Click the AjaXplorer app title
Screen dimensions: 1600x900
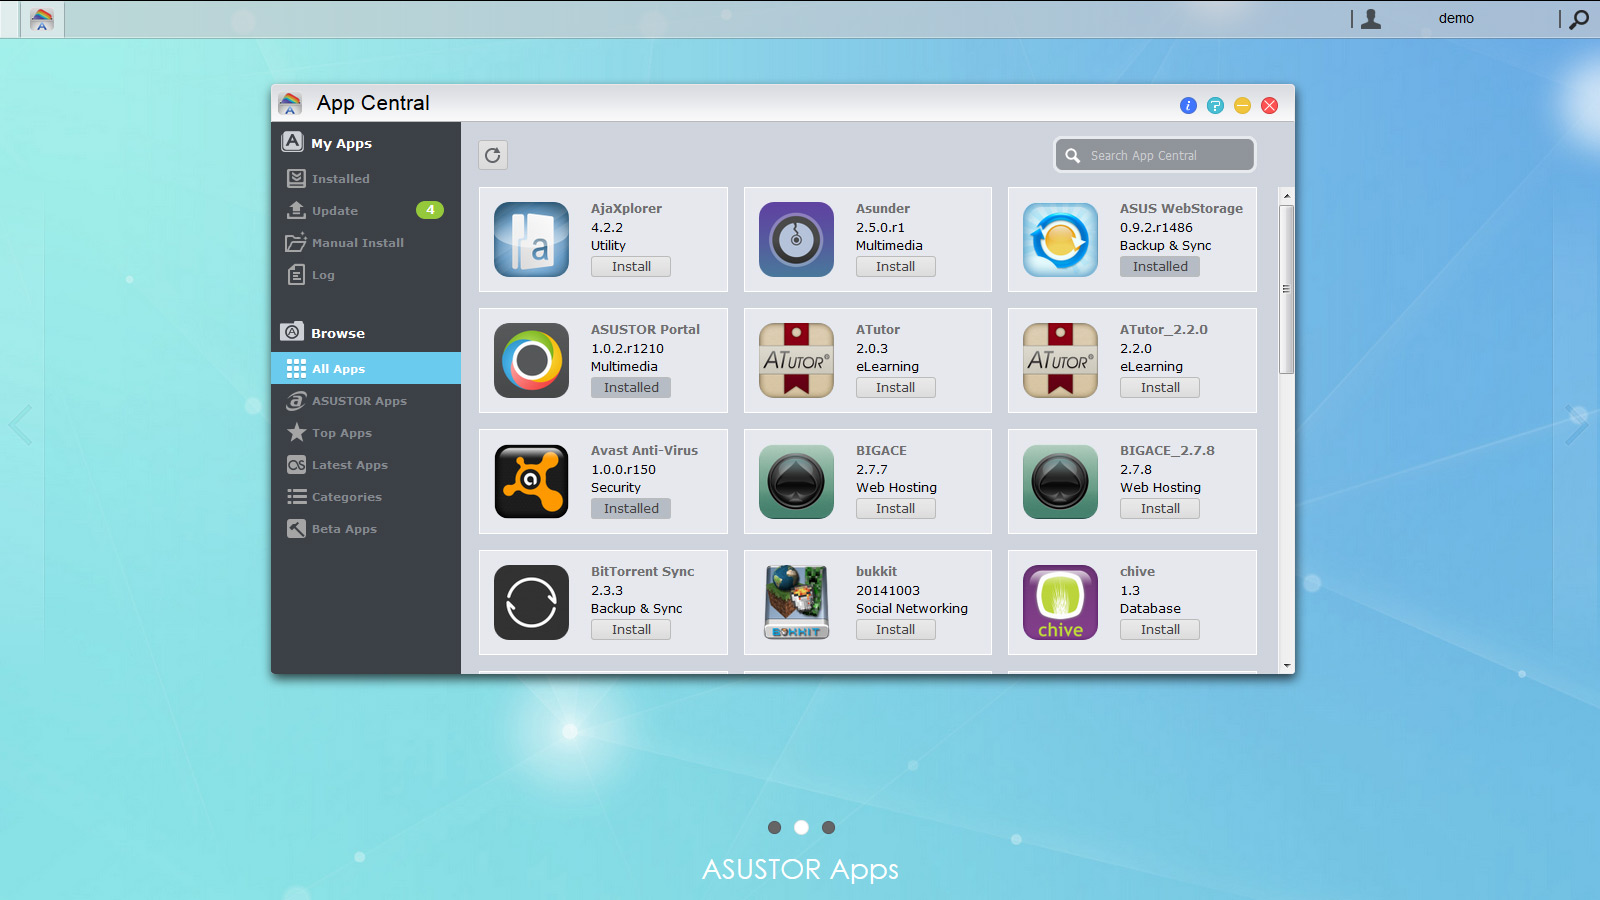626,209
